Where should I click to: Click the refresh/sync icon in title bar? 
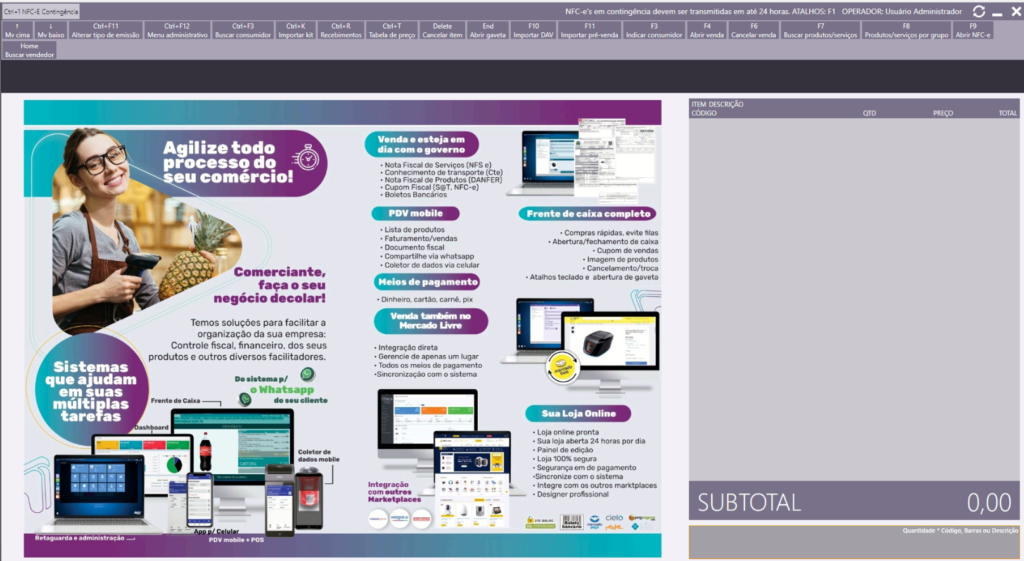979,11
